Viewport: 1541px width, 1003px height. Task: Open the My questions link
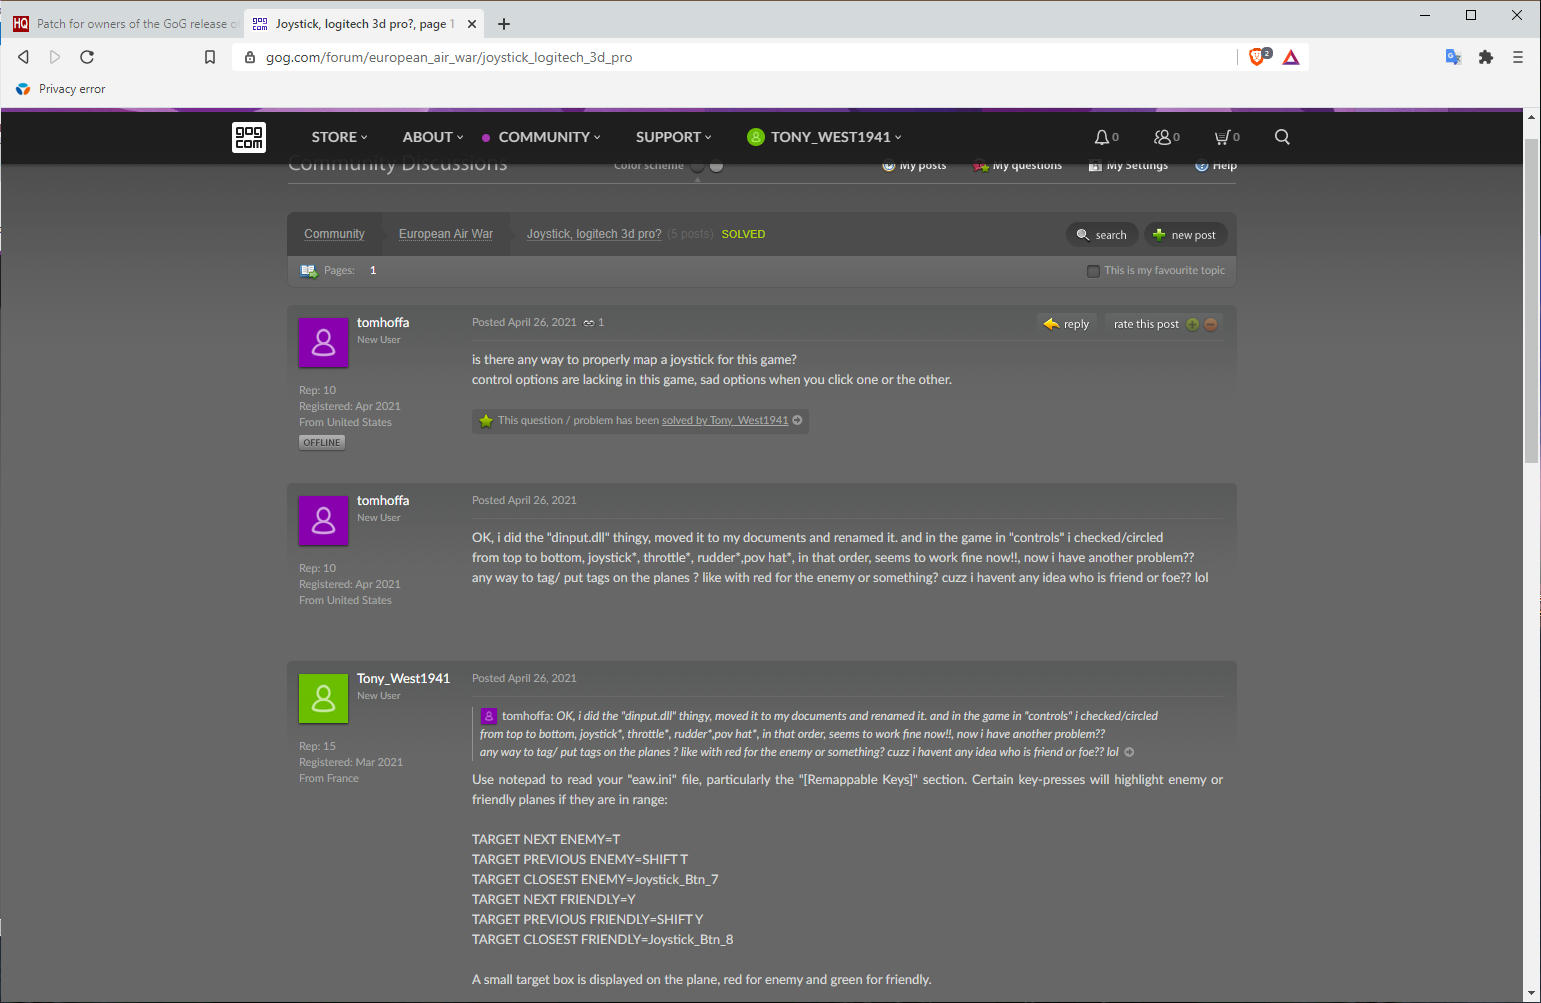pyautogui.click(x=1017, y=165)
